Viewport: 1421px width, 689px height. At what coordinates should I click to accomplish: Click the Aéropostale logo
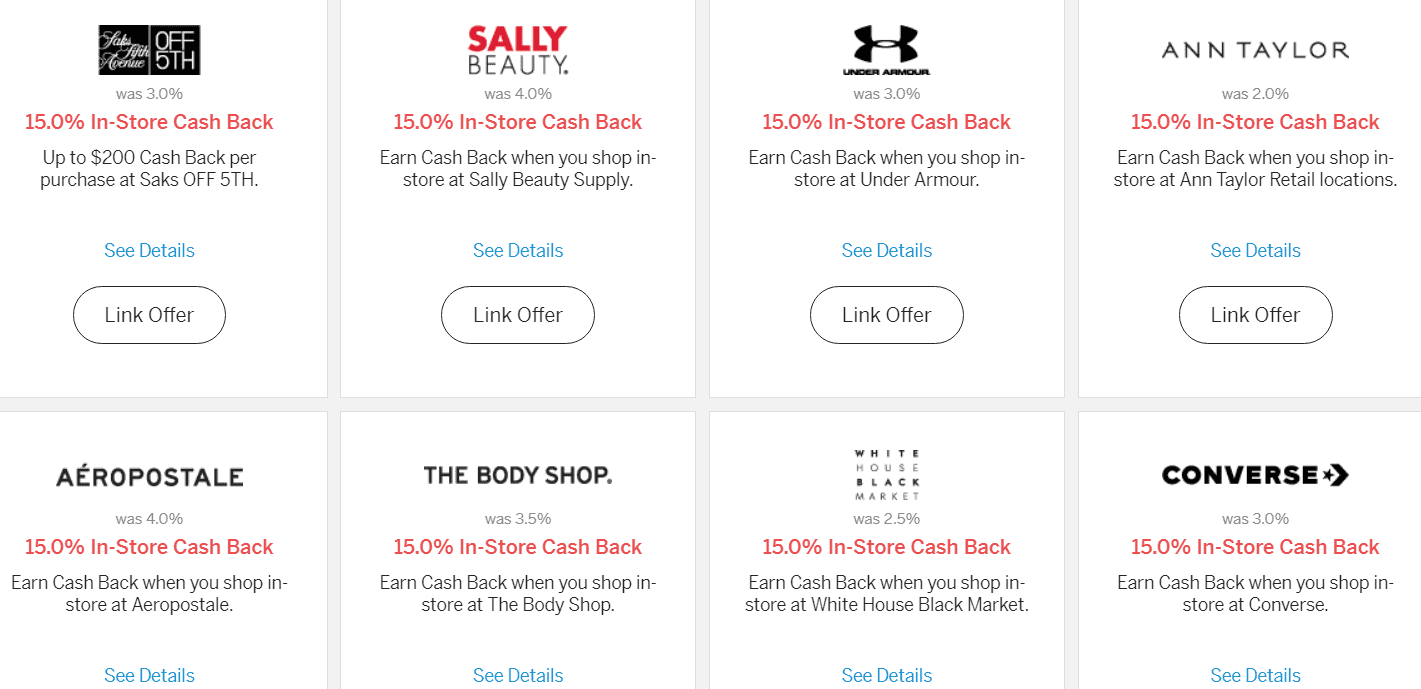pos(149,476)
